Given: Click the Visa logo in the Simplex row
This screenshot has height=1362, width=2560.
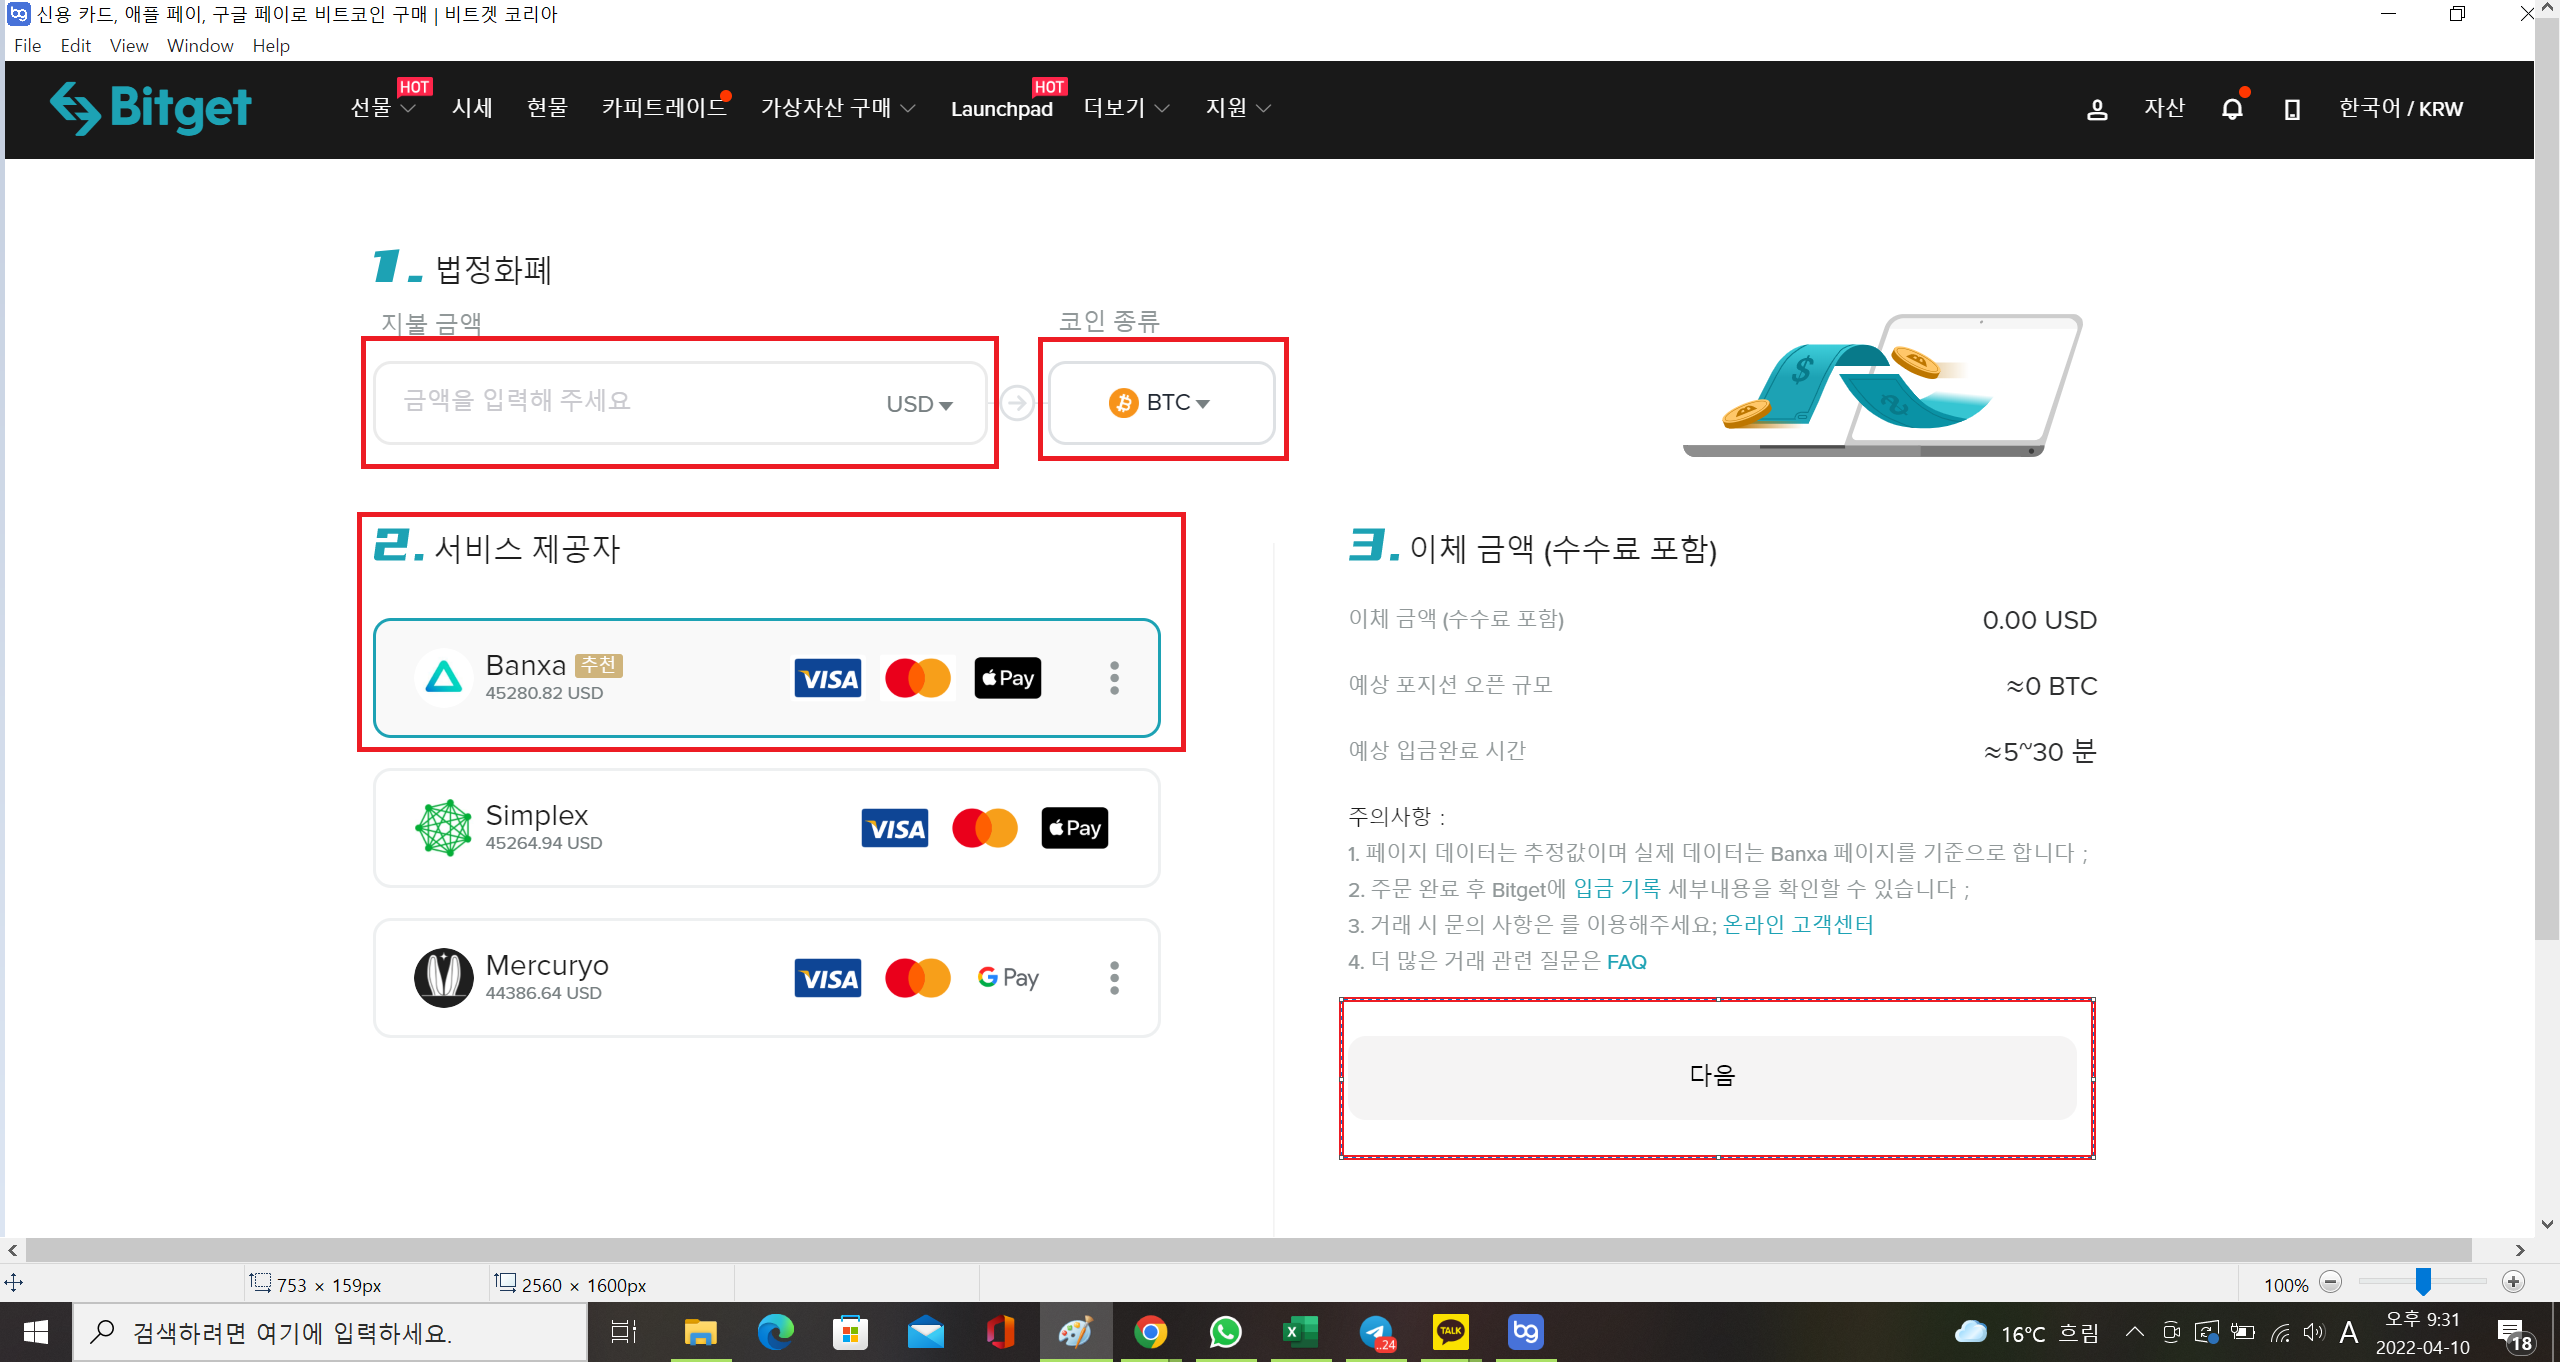Looking at the screenshot, I should (894, 829).
